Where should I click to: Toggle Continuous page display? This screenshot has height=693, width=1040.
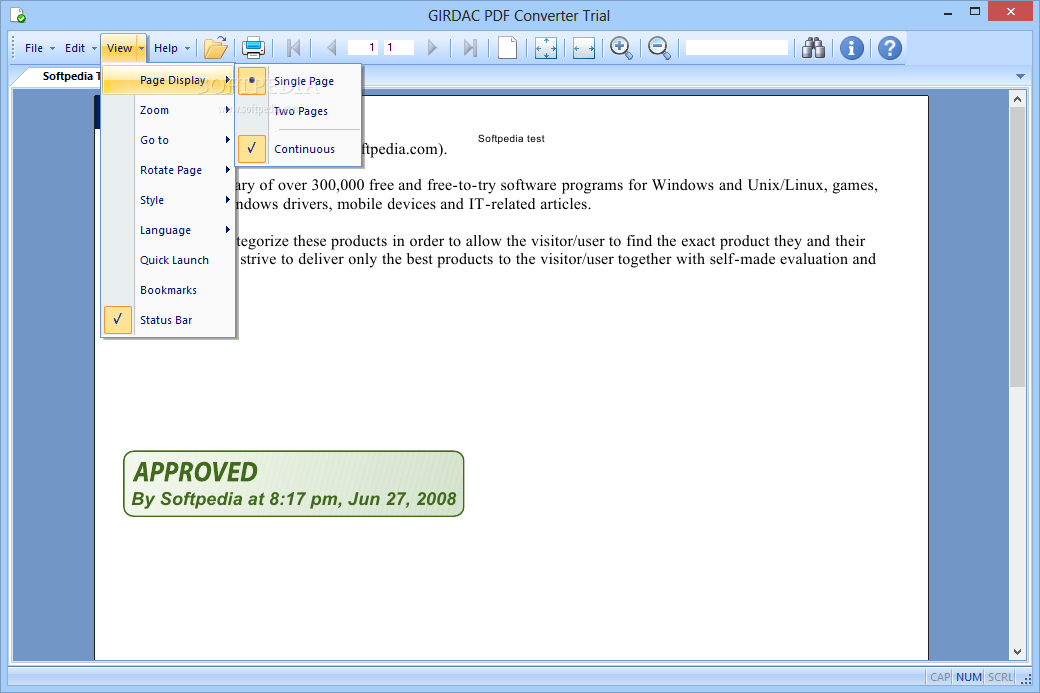click(x=299, y=149)
